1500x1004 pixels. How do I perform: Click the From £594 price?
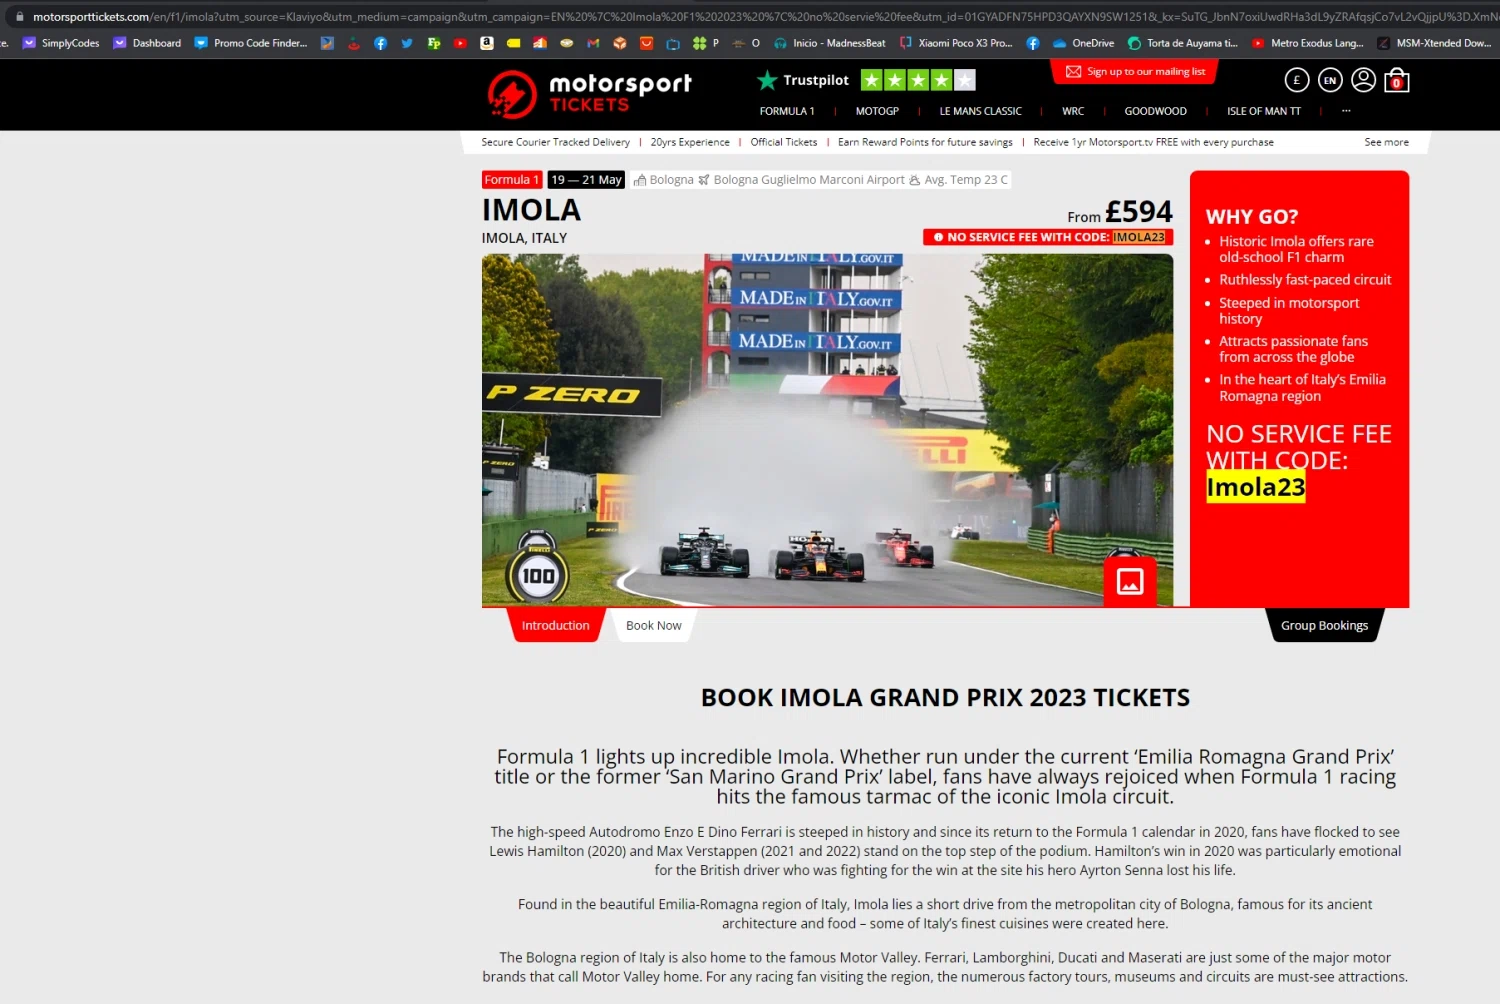[1119, 212]
